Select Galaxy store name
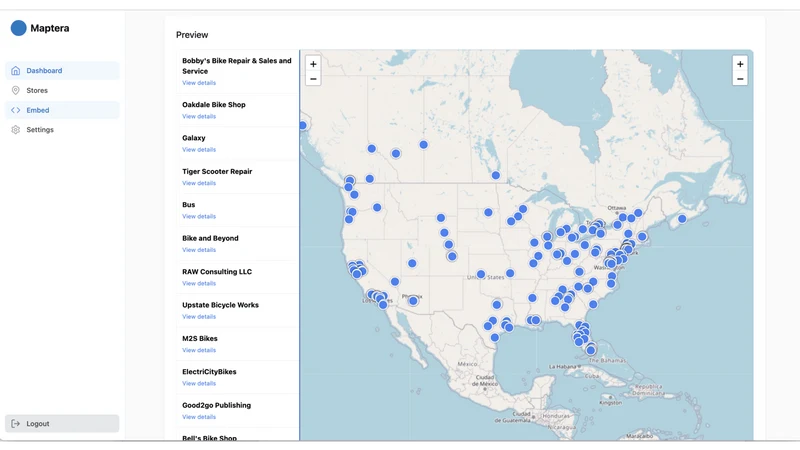 point(194,138)
